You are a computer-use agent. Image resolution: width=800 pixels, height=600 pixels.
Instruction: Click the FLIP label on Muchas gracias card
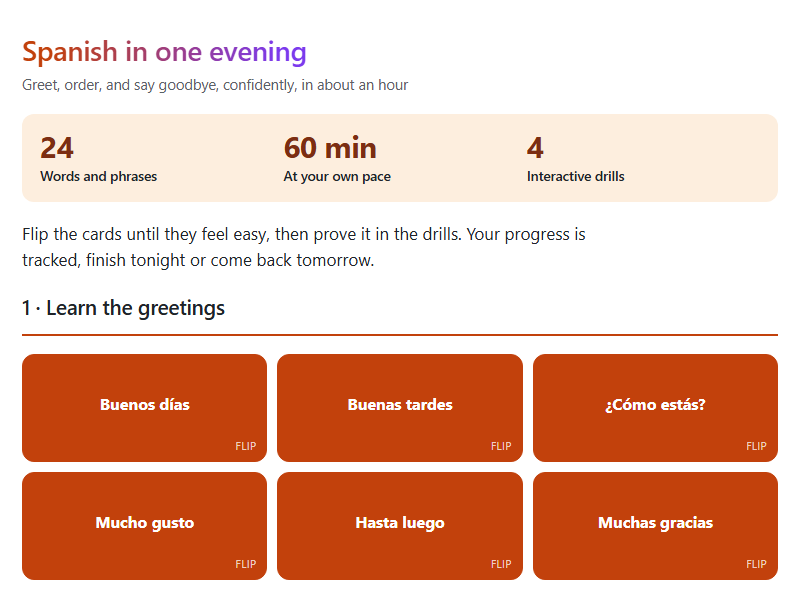(756, 564)
